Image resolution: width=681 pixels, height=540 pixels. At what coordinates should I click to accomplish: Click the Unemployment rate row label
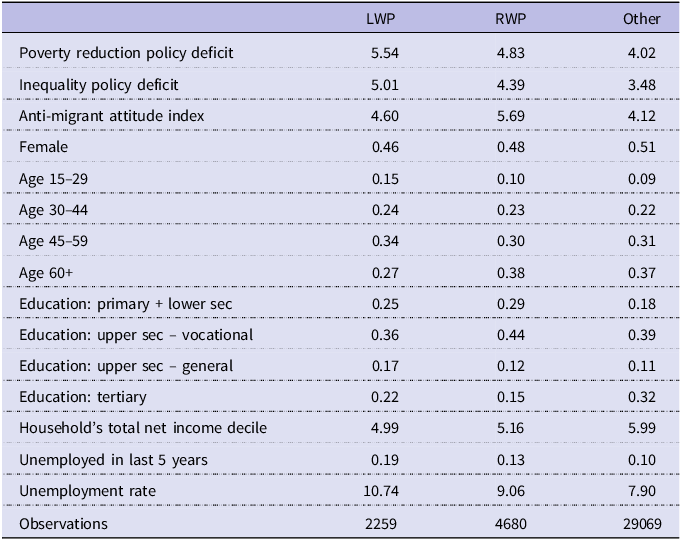87,491
